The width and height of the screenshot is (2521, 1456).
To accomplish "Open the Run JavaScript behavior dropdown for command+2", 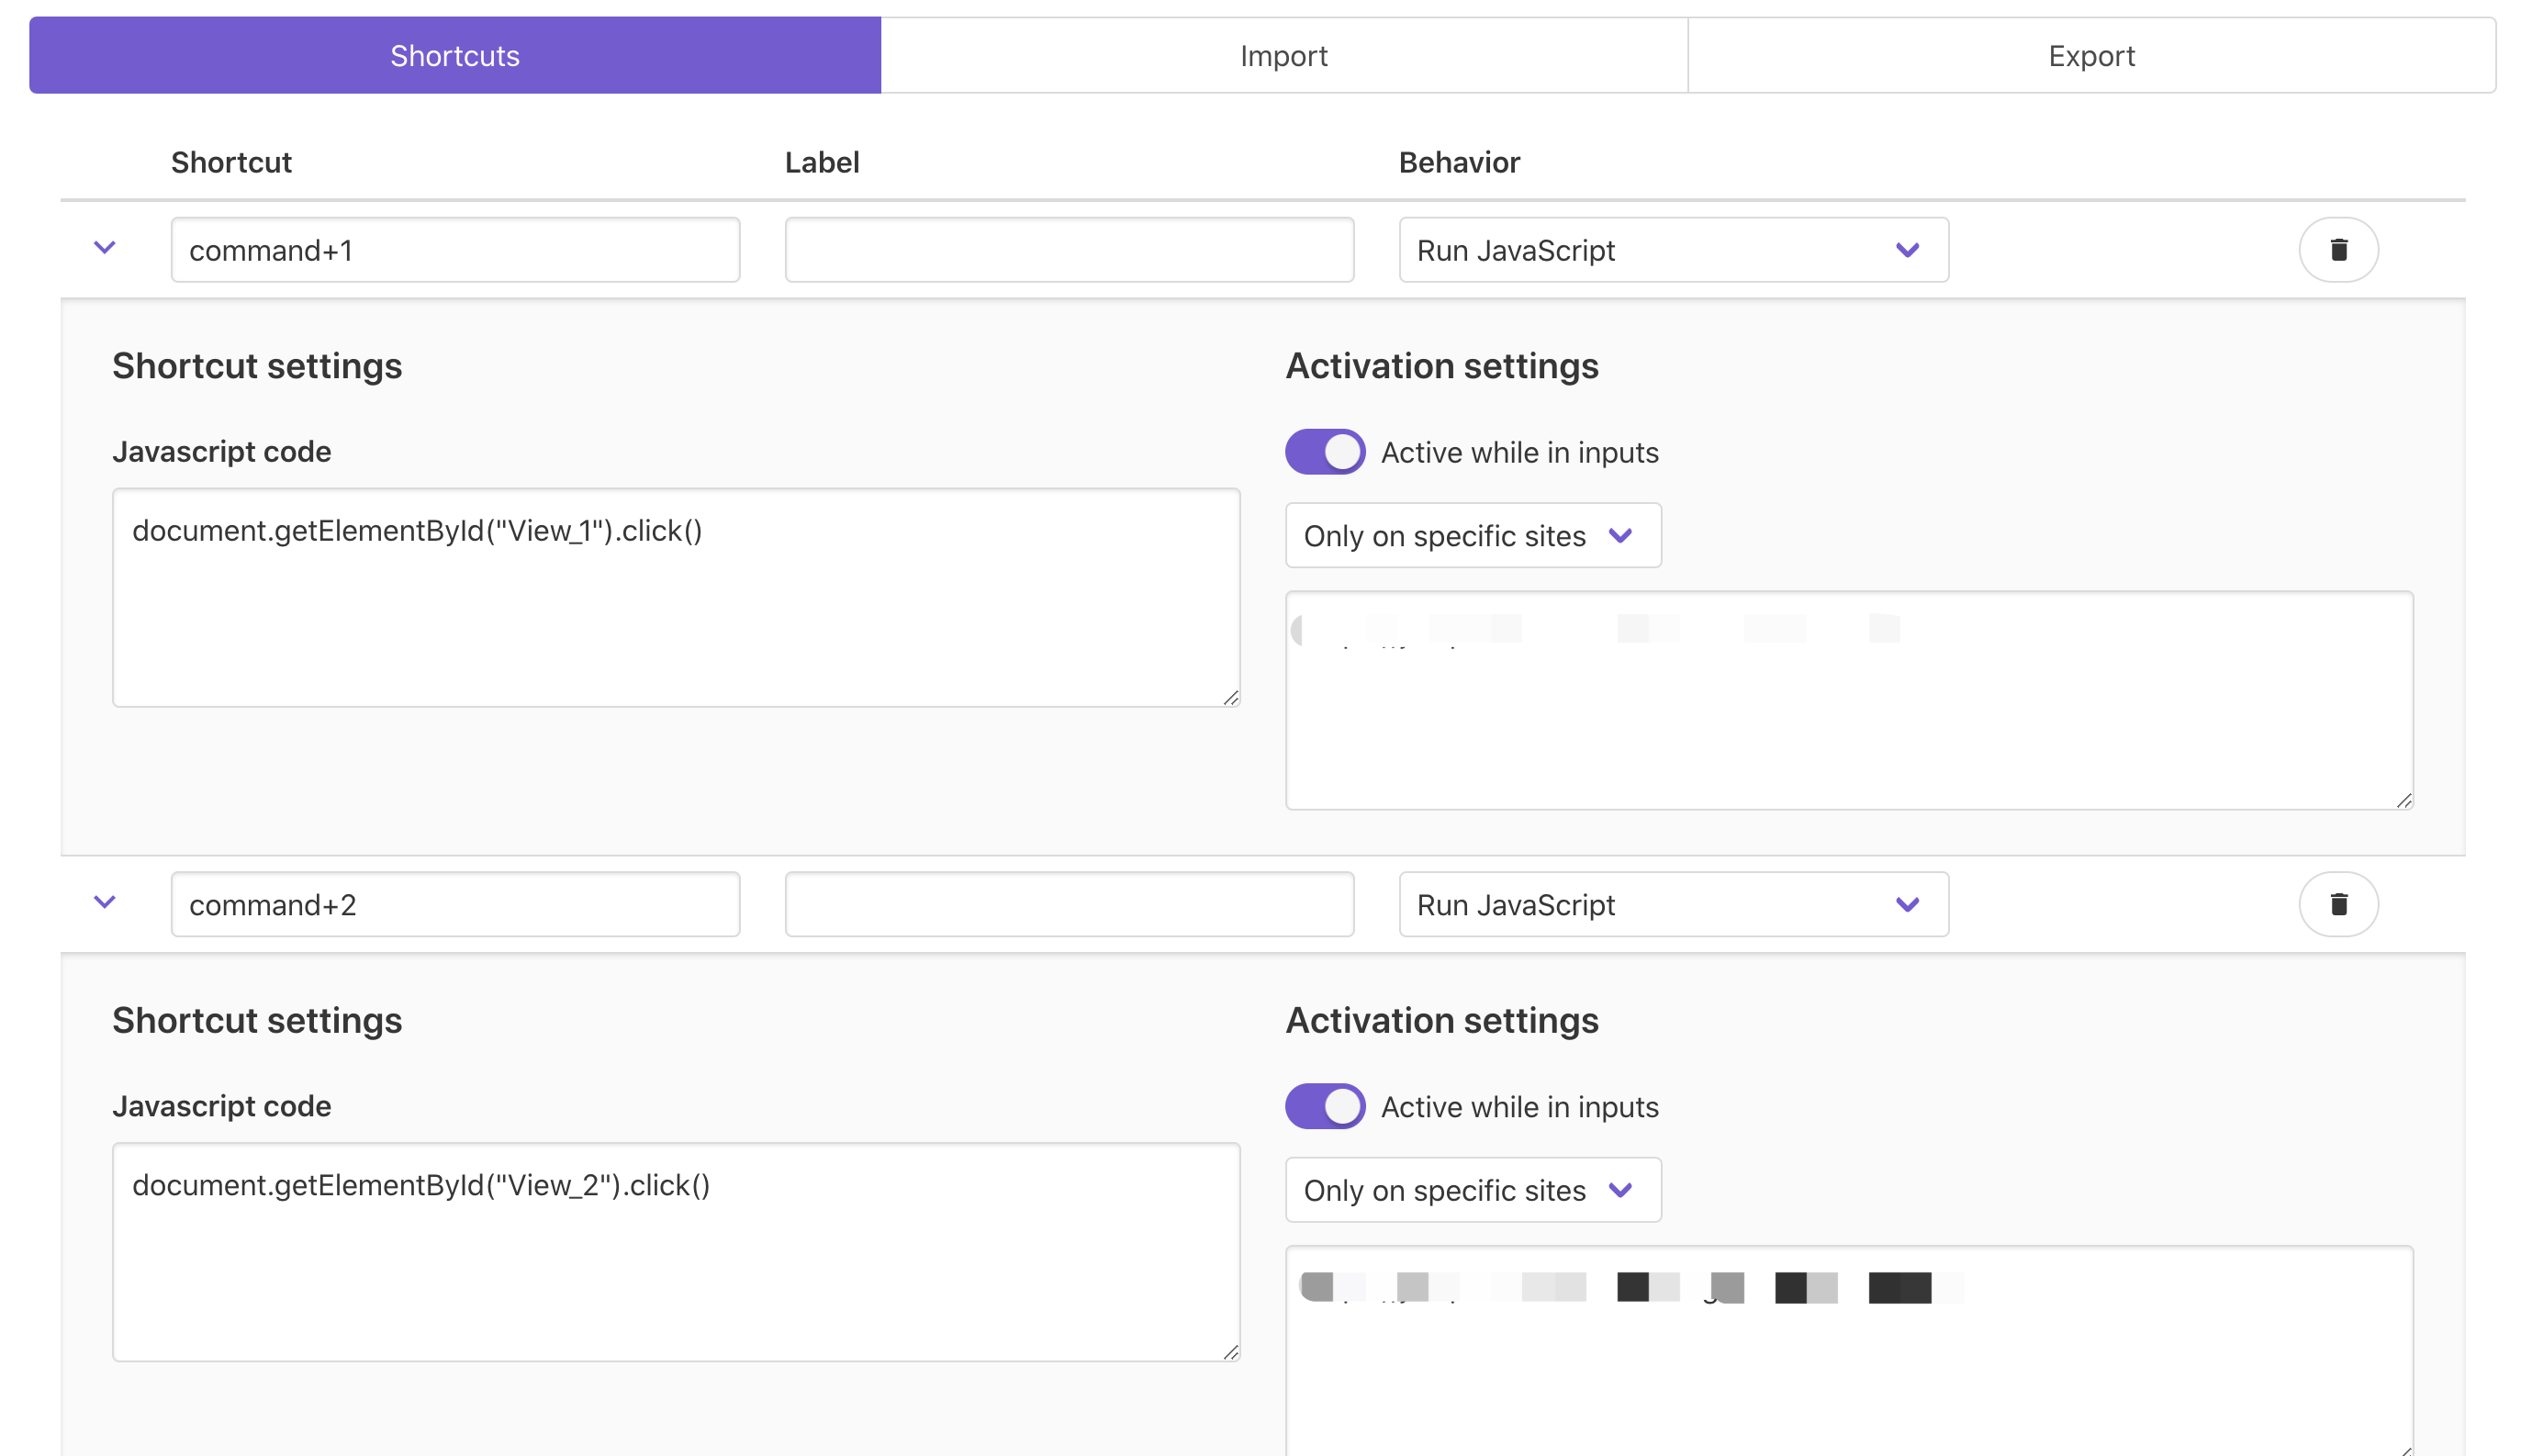I will pyautogui.click(x=1672, y=904).
